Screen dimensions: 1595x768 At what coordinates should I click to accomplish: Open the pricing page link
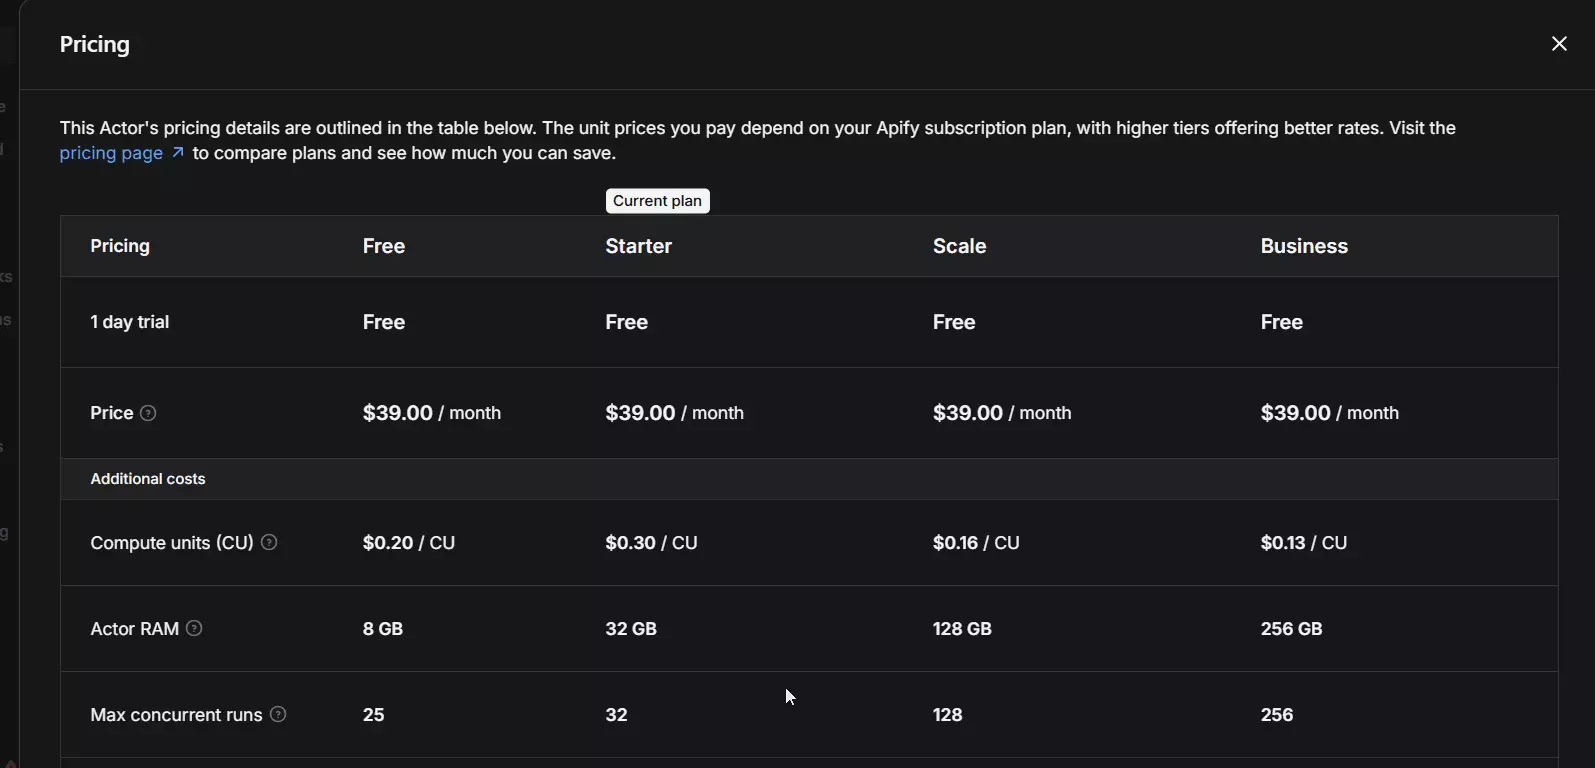pyautogui.click(x=122, y=153)
